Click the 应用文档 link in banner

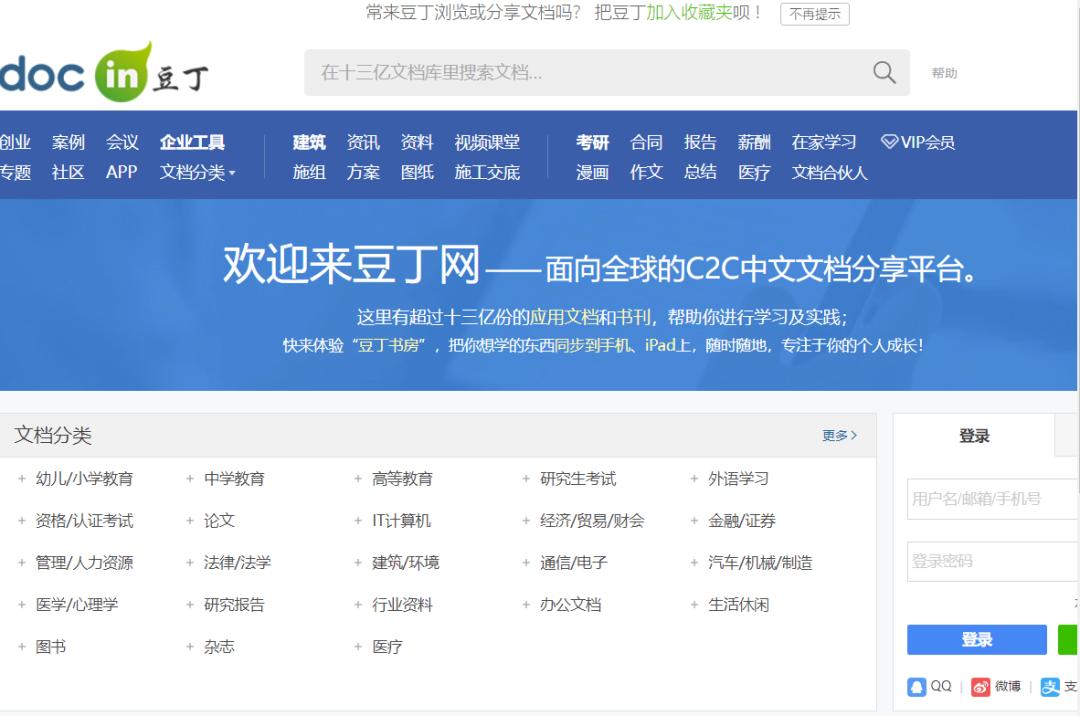(563, 317)
